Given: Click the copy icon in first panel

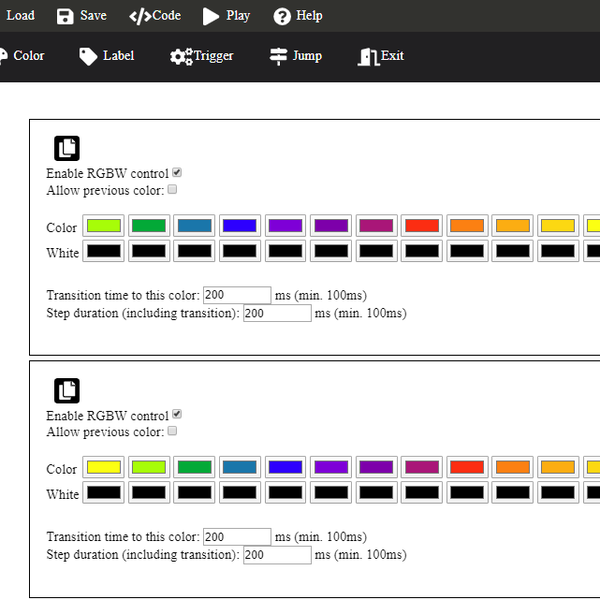Looking at the screenshot, I should tap(67, 148).
